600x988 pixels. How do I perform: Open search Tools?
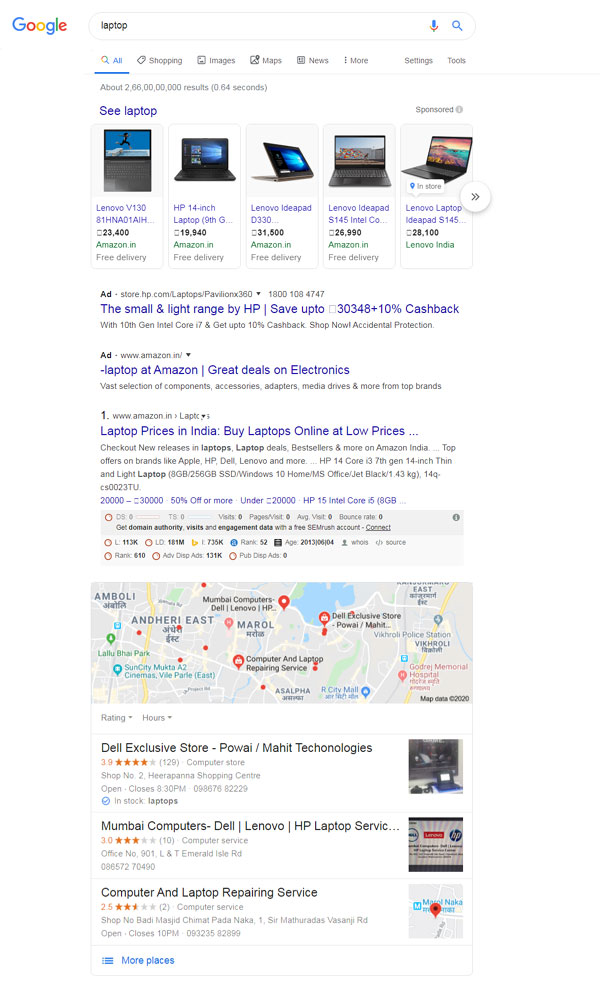point(456,60)
